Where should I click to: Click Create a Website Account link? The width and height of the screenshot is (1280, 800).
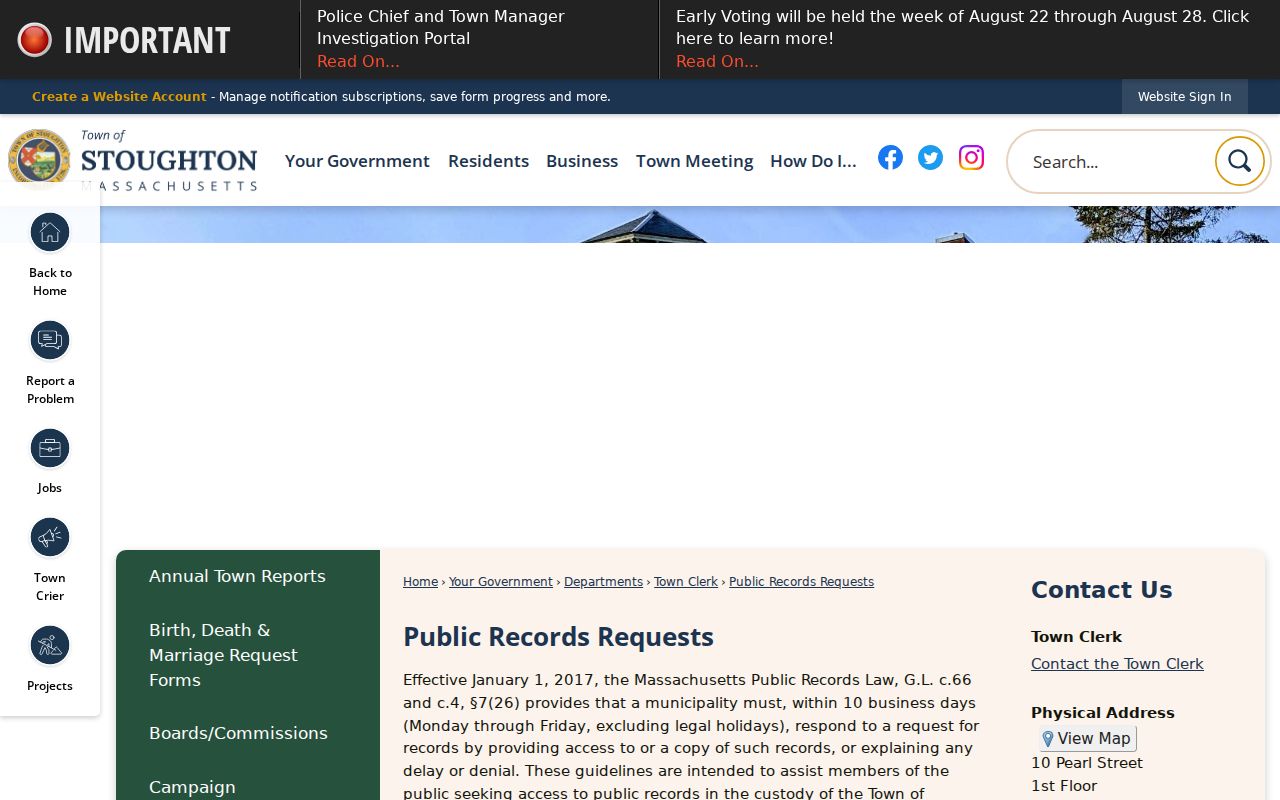click(119, 97)
